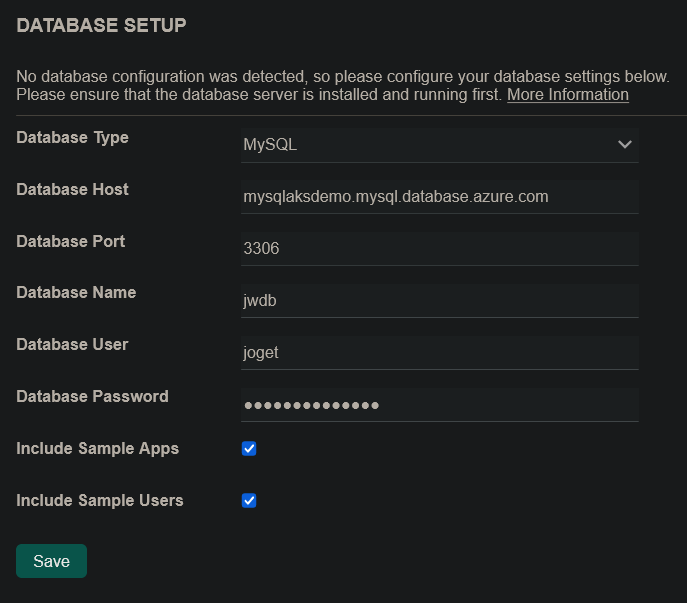Click the Database User field with joget

(439, 352)
